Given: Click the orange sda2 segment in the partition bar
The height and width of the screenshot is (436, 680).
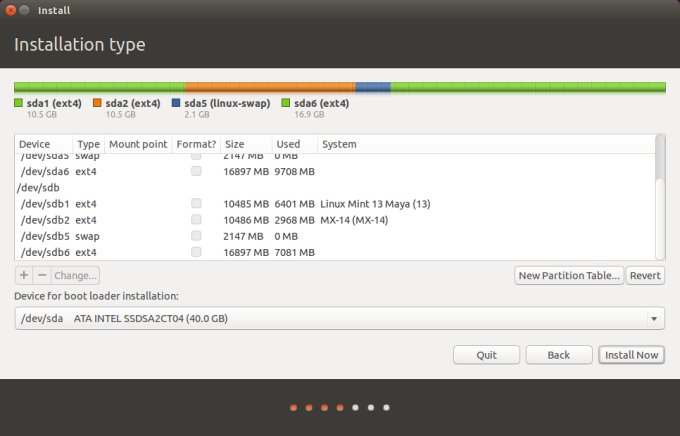Looking at the screenshot, I should (270, 88).
